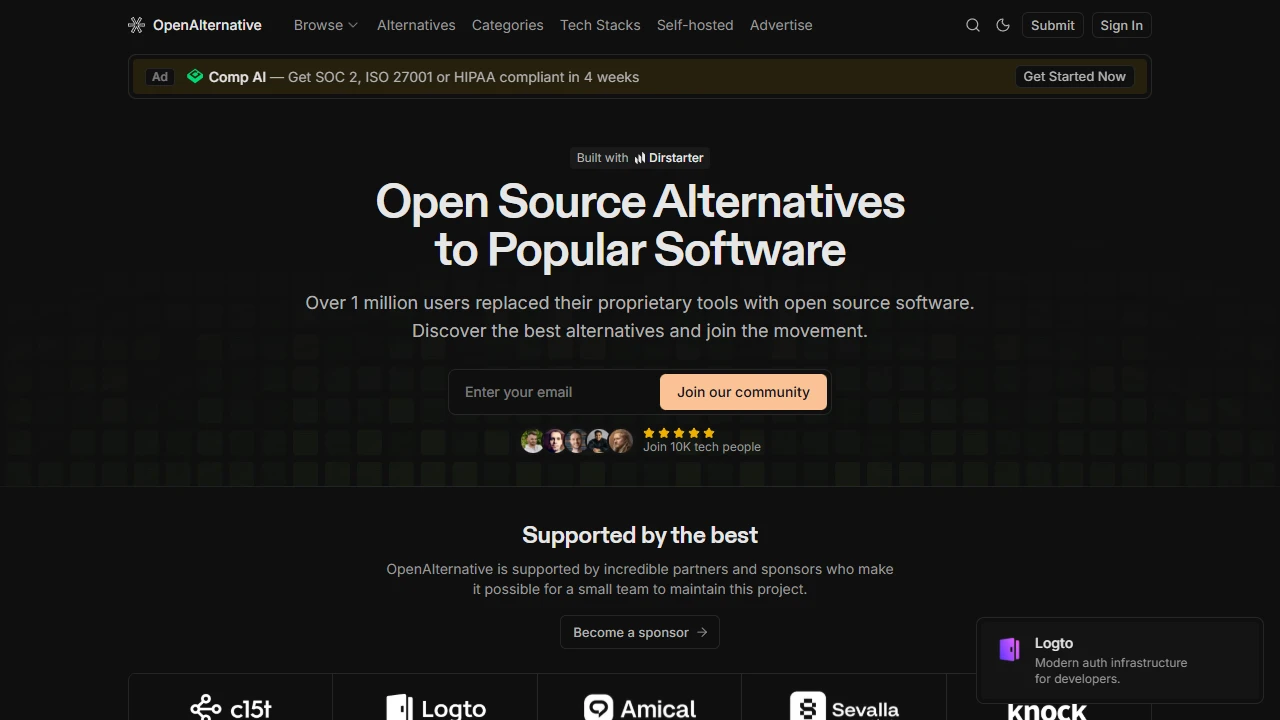Click the OpenAlternative asterisk logo icon
This screenshot has width=1280, height=720.
(136, 25)
